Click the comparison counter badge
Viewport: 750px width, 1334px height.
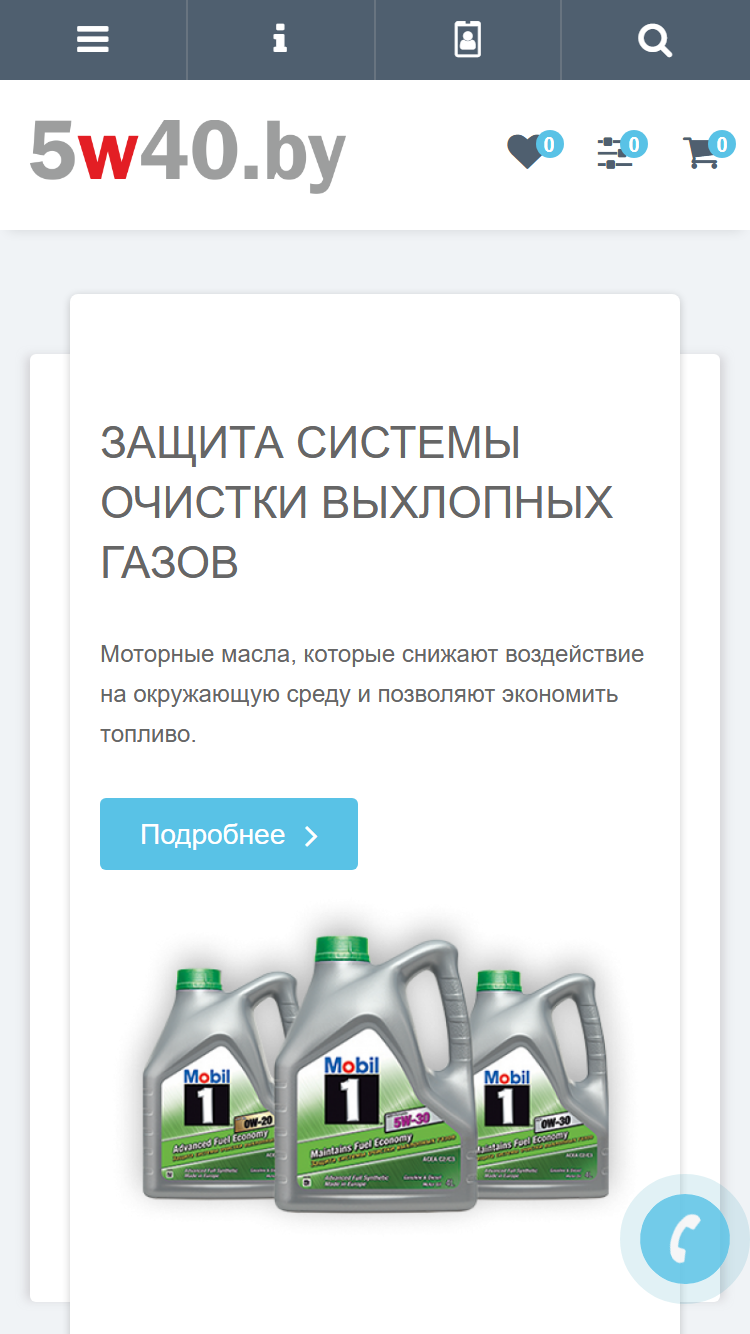[x=633, y=145]
